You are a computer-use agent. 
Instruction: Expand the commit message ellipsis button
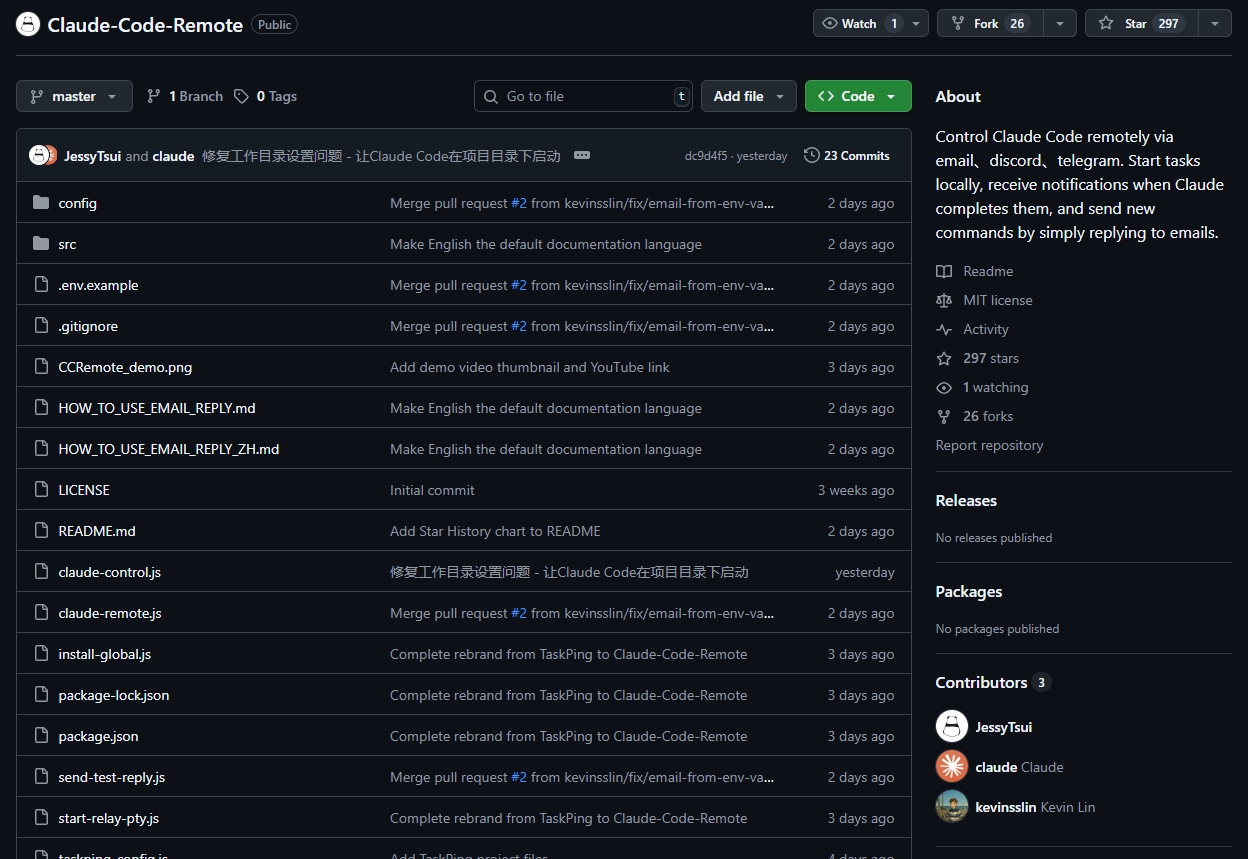coord(582,155)
